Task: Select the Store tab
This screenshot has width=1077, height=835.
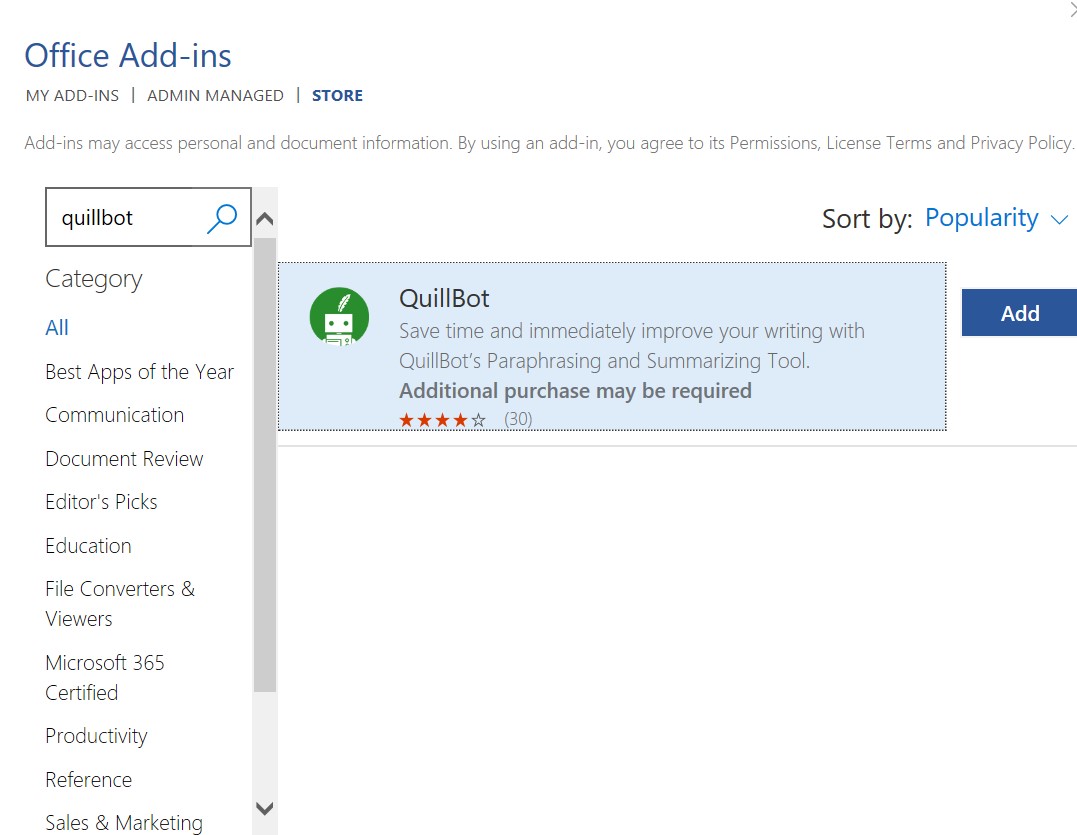Action: 337,95
